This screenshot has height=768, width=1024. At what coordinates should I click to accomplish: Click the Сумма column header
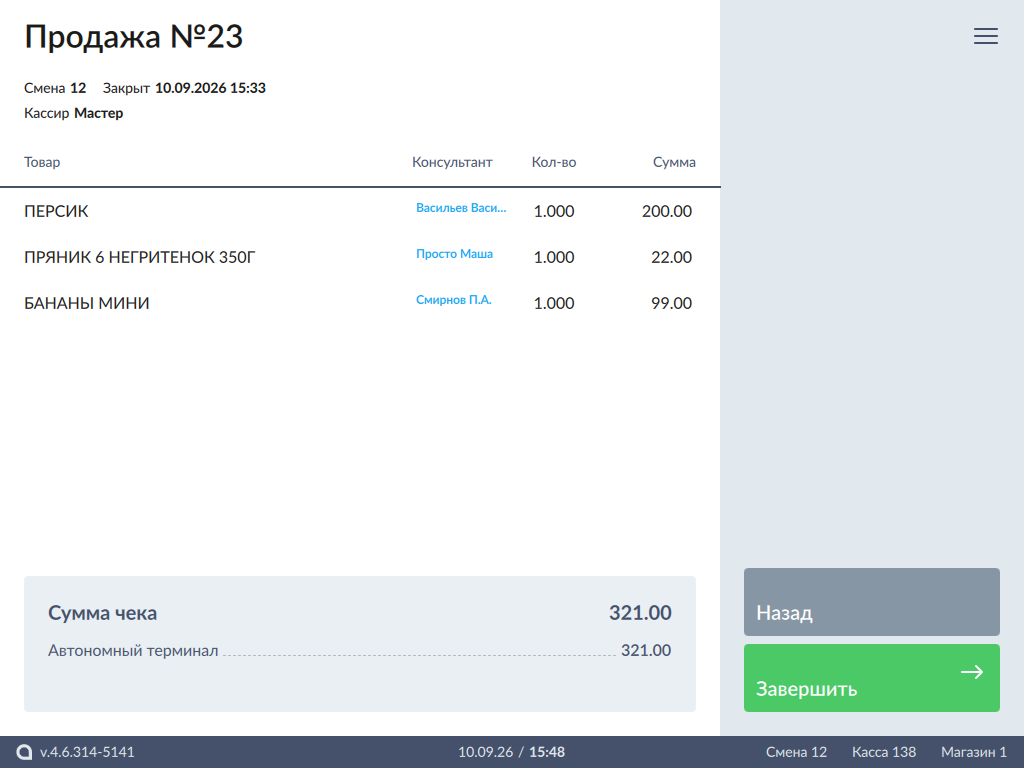(674, 162)
